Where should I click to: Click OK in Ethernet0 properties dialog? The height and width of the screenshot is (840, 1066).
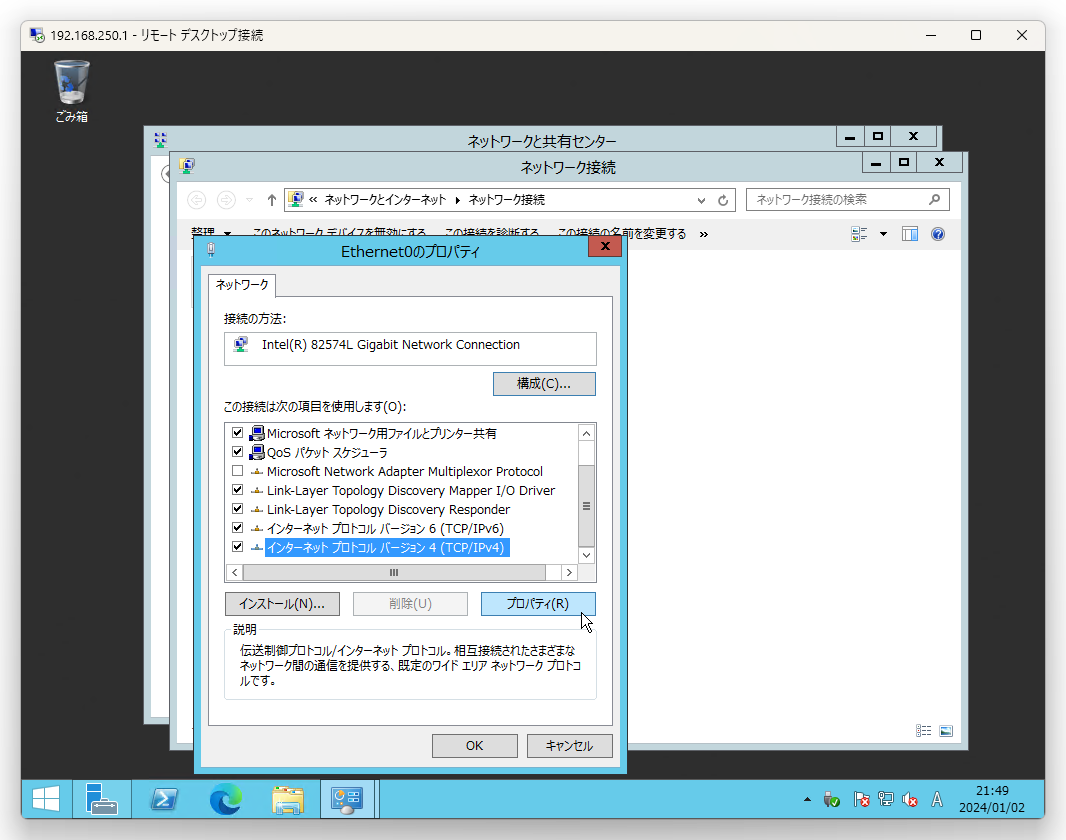475,746
